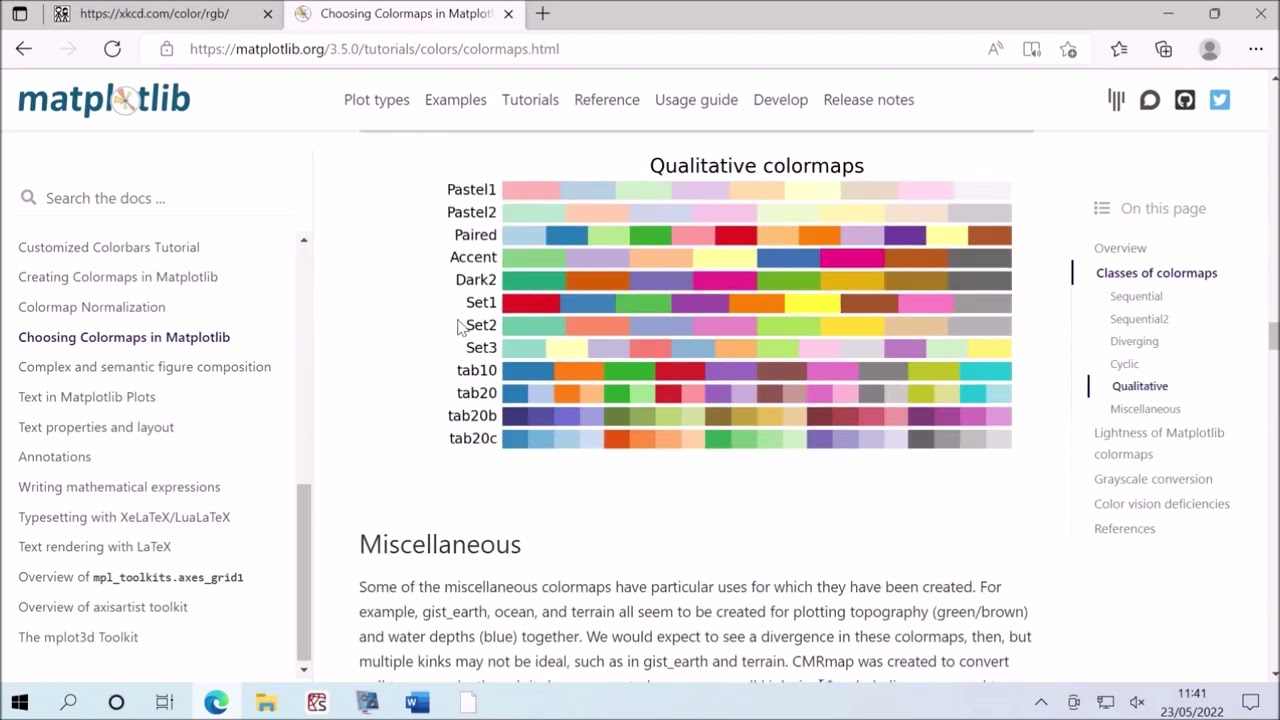Screen dimensions: 1280x720
Task: Open The mplot3d Toolkit link
Action: pos(78,637)
